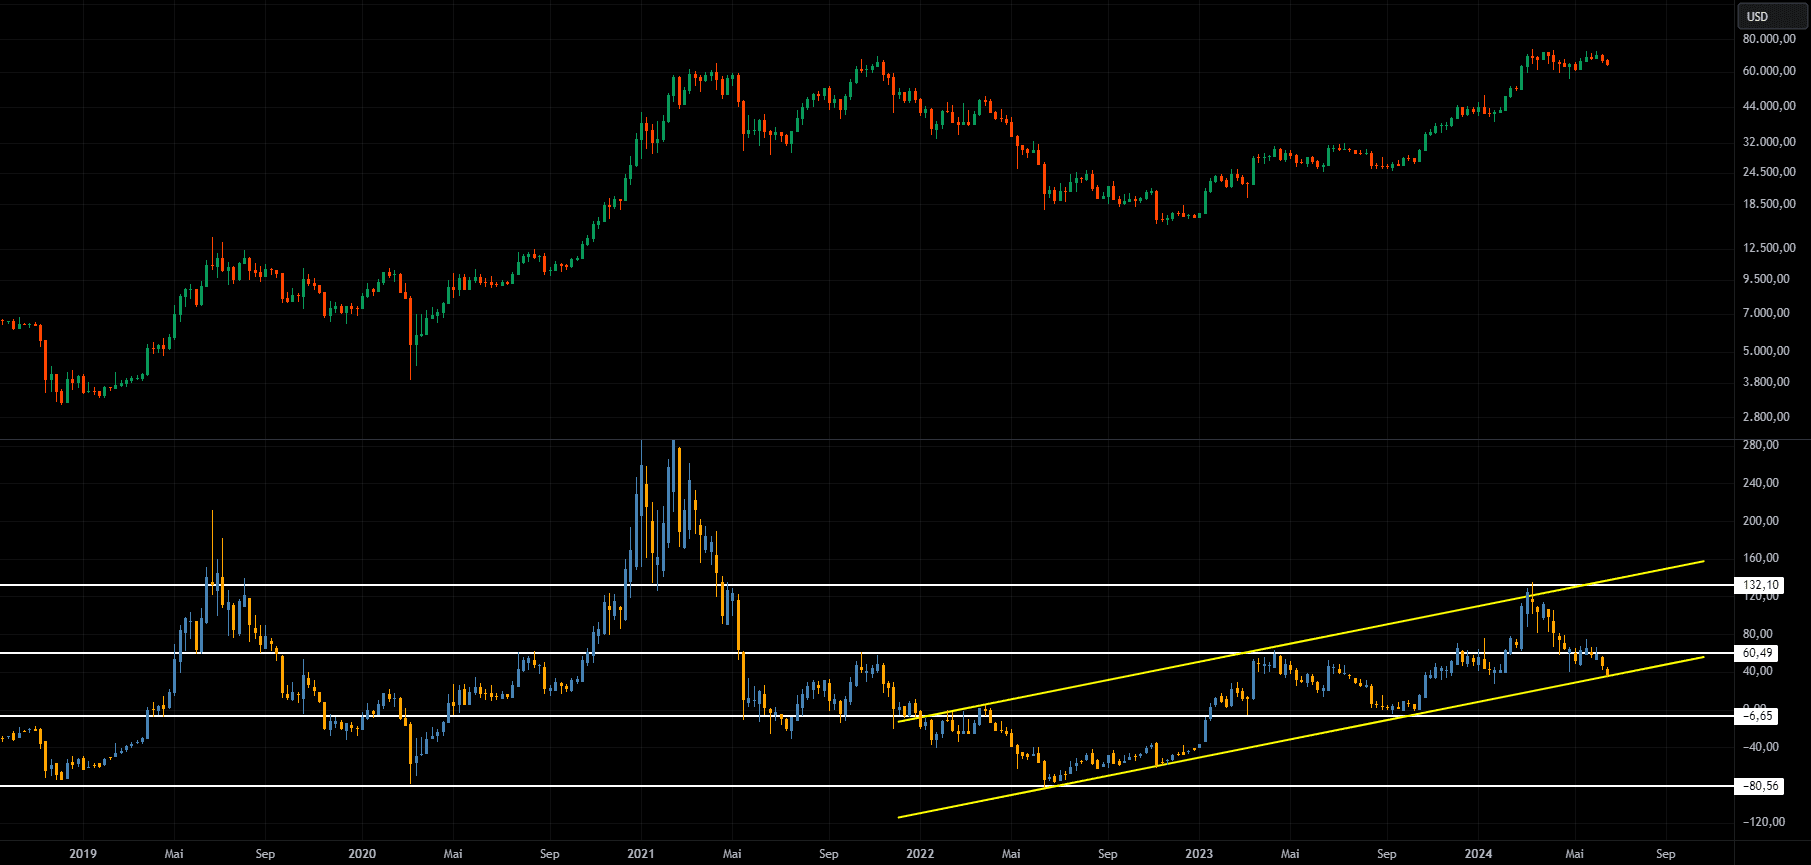Click the 2.800,00 price axis label
The width and height of the screenshot is (1811, 865).
(x=1766, y=417)
